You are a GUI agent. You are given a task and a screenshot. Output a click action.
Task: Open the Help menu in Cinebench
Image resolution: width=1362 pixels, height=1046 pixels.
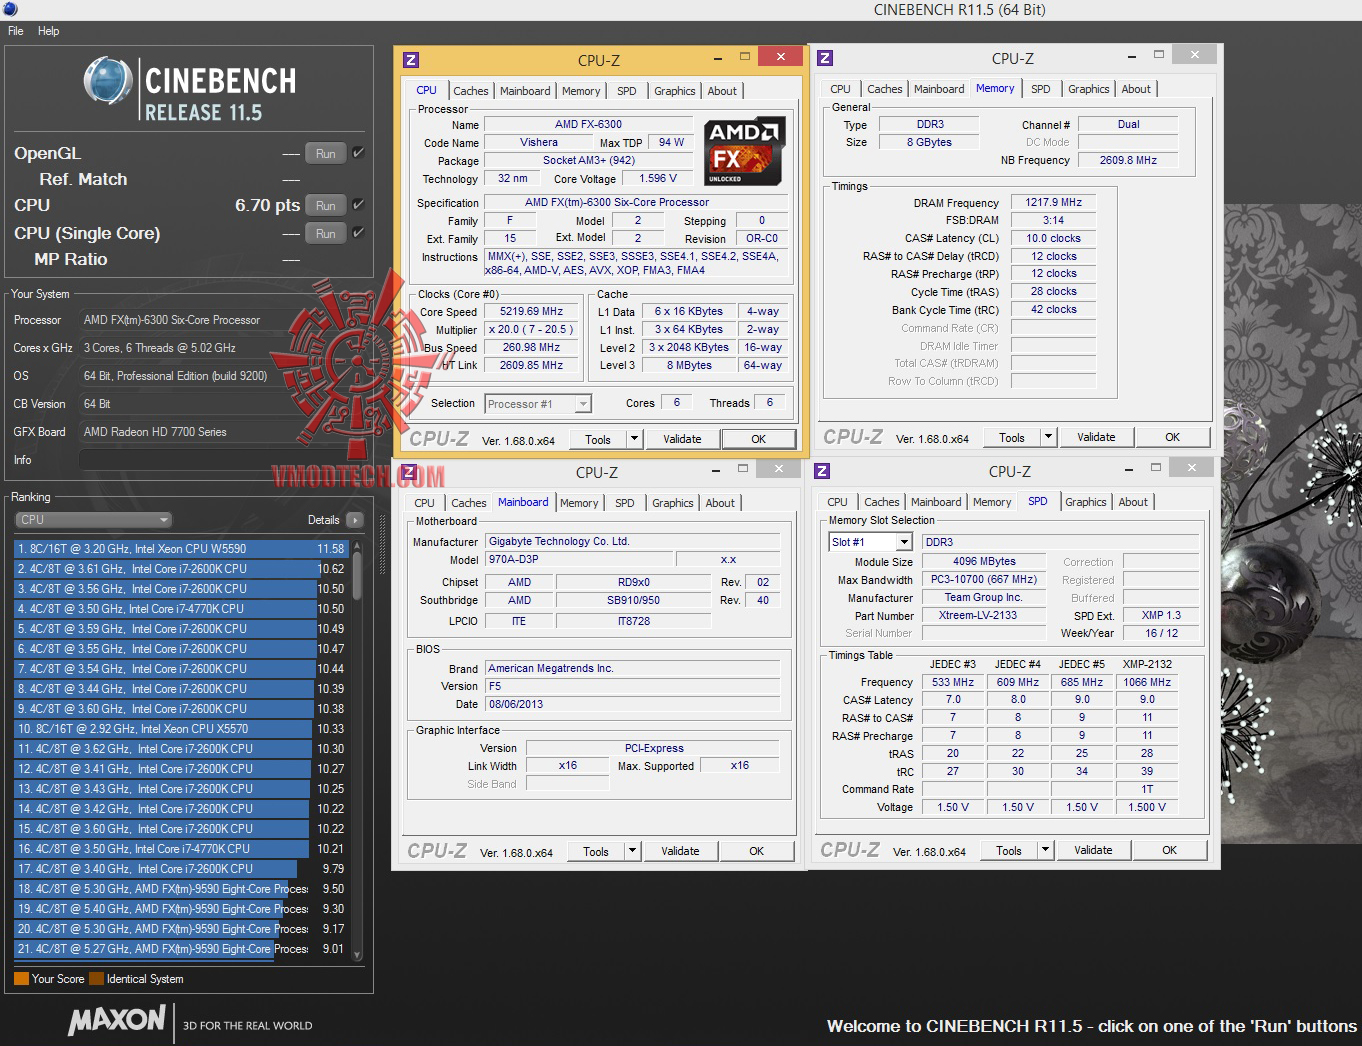click(x=49, y=31)
